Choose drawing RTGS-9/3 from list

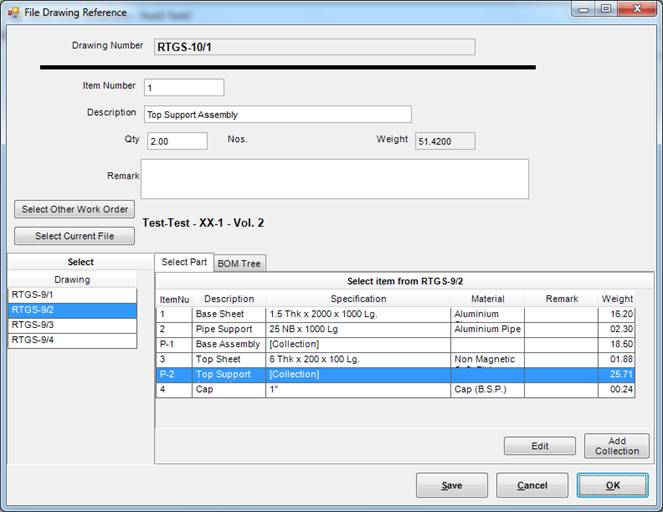tap(72, 325)
